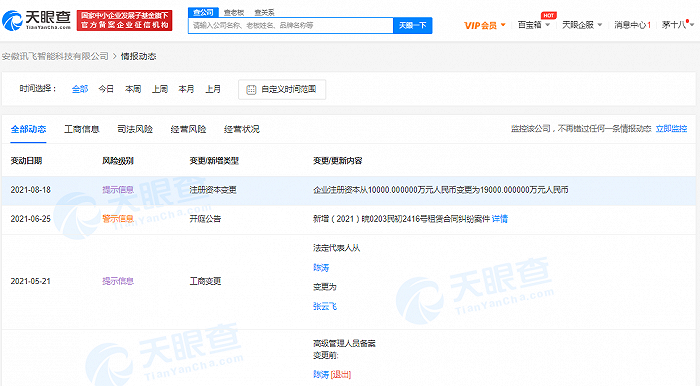The height and width of the screenshot is (386, 700).
Task: Click the 立即监控 link
Action: tap(671, 129)
